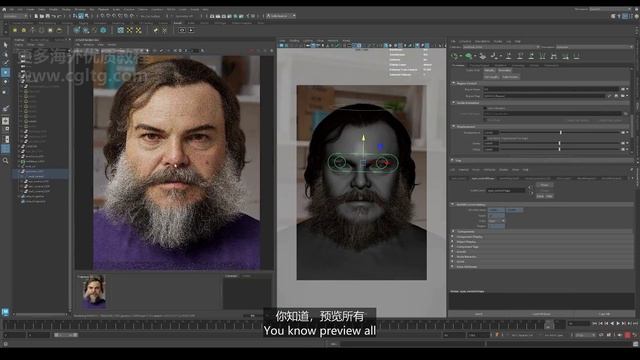Viewport: 640px width, 360px height.
Task: Click the blue square-frame shelf icon
Action: [x=120, y=30]
